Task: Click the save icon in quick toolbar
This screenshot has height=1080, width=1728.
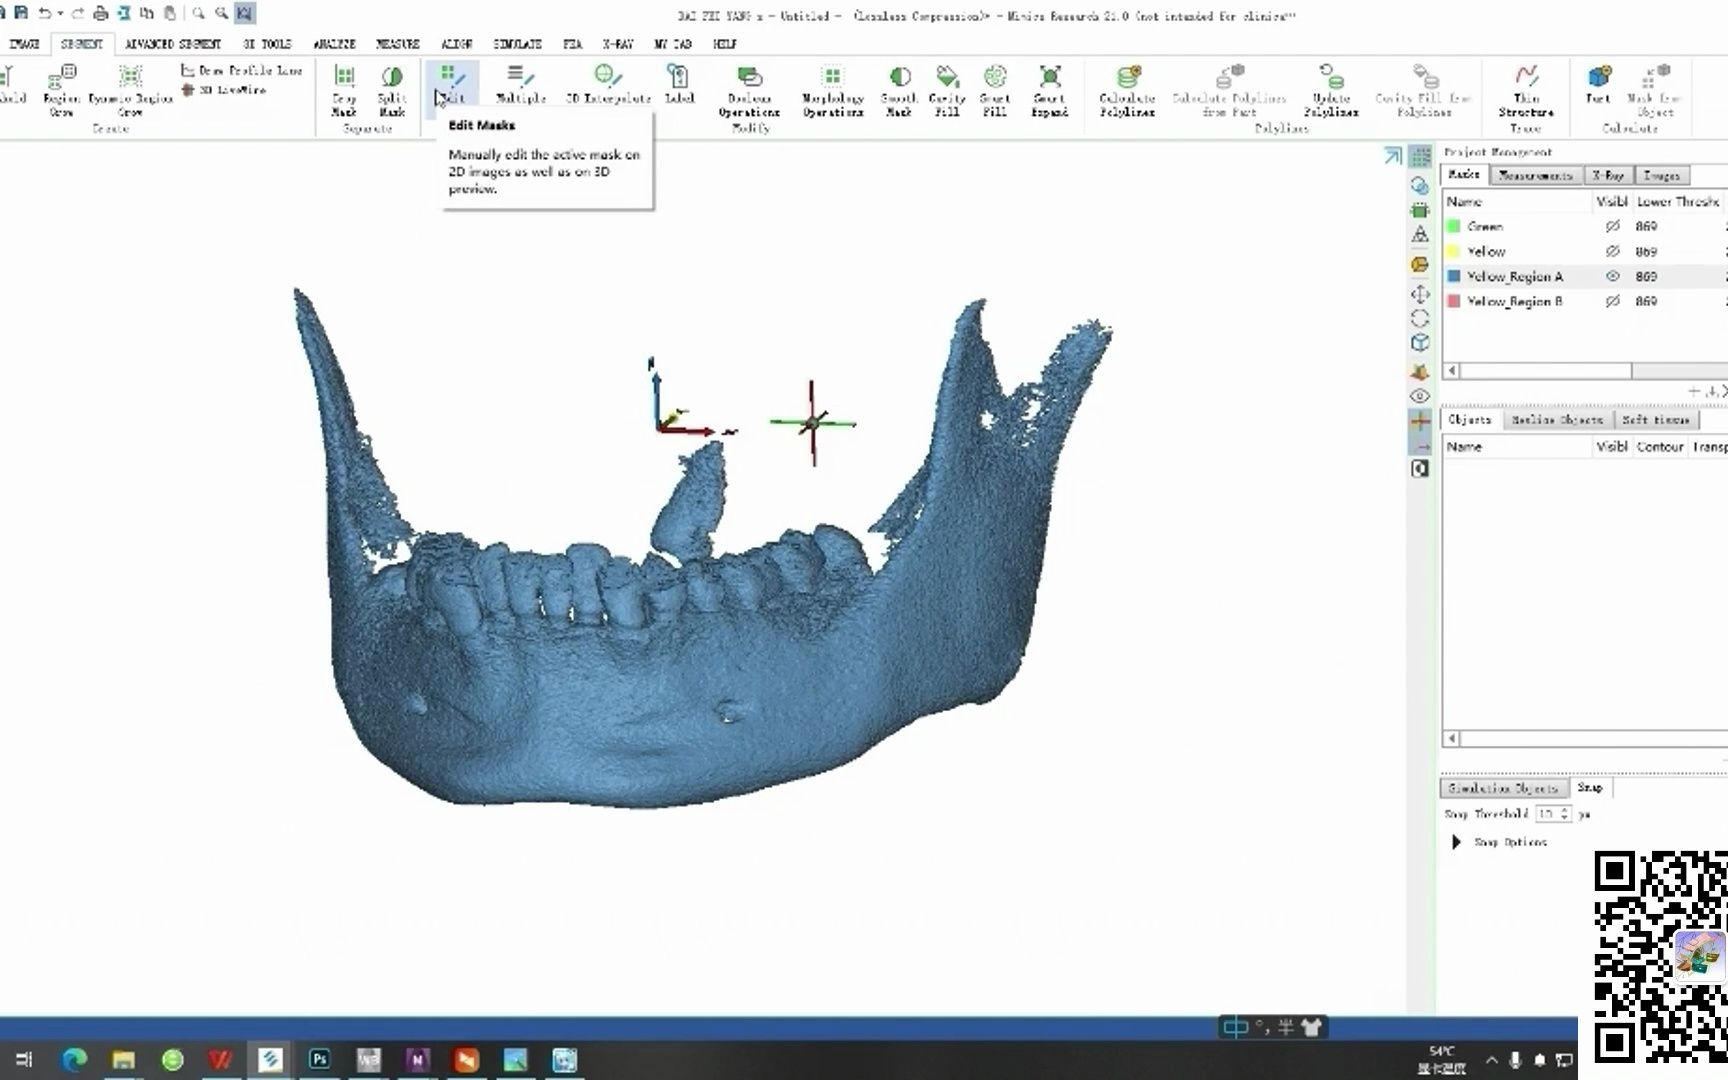Action: (x=21, y=13)
